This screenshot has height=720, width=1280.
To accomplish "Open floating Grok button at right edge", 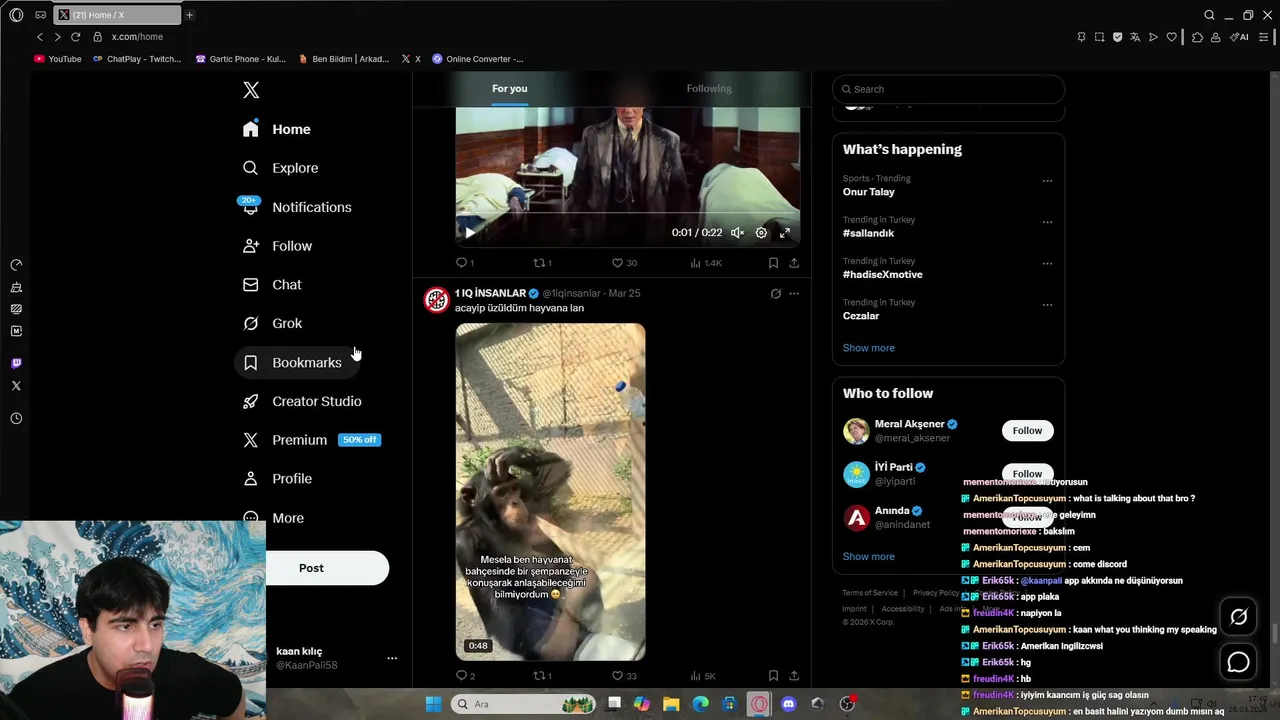I will (x=1238, y=617).
